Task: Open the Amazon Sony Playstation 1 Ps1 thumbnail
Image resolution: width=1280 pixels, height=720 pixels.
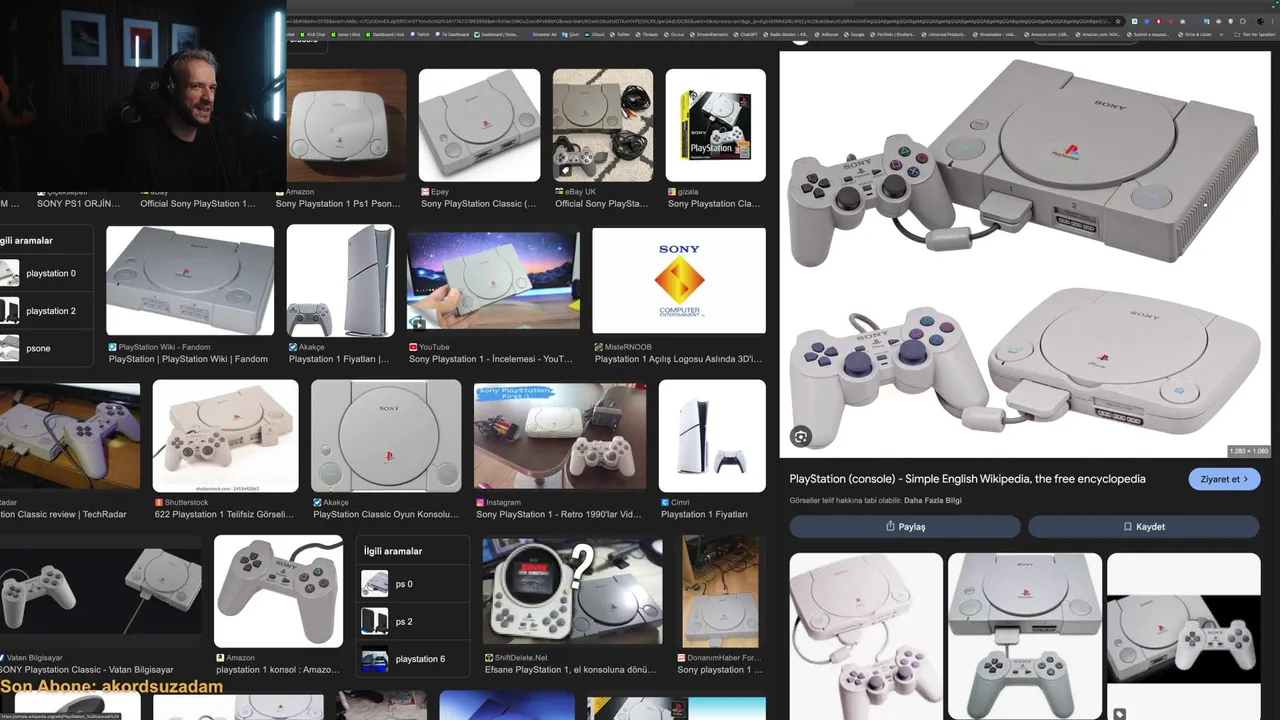Action: click(x=347, y=125)
